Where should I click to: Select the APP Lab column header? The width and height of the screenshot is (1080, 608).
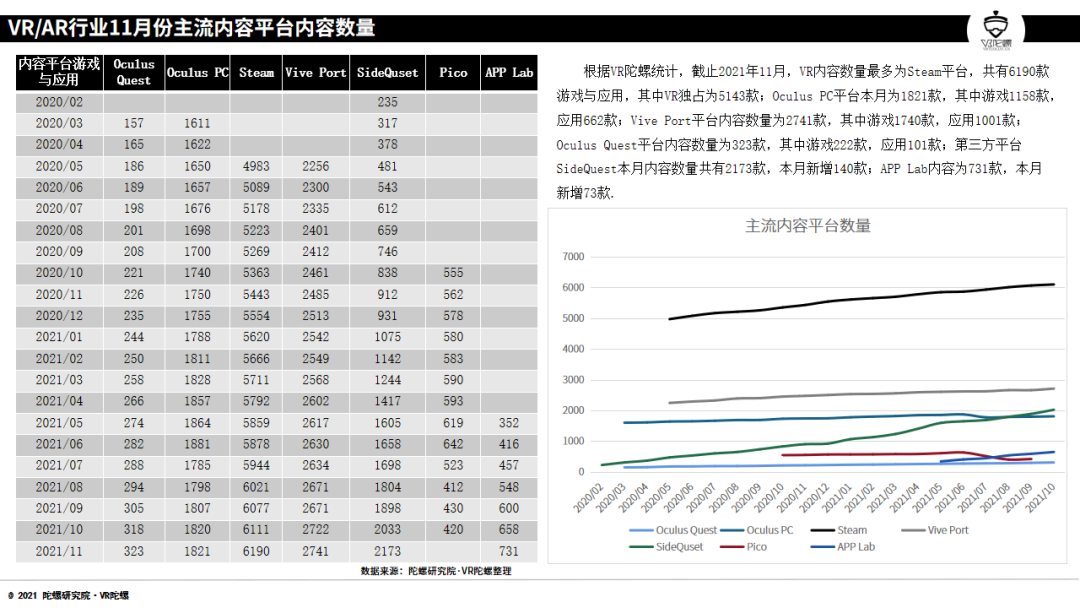point(509,72)
